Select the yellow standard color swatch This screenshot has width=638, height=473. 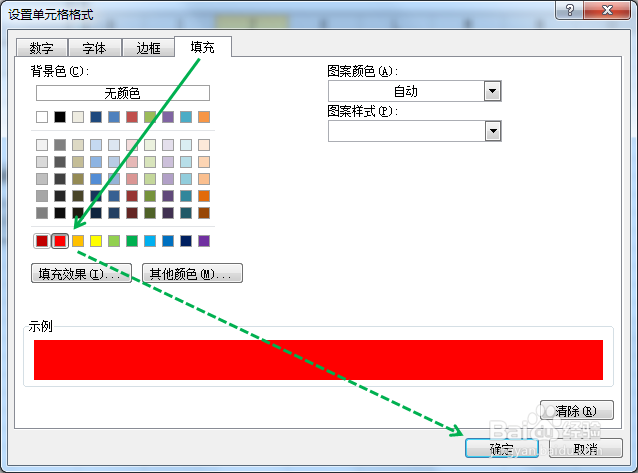[96, 241]
